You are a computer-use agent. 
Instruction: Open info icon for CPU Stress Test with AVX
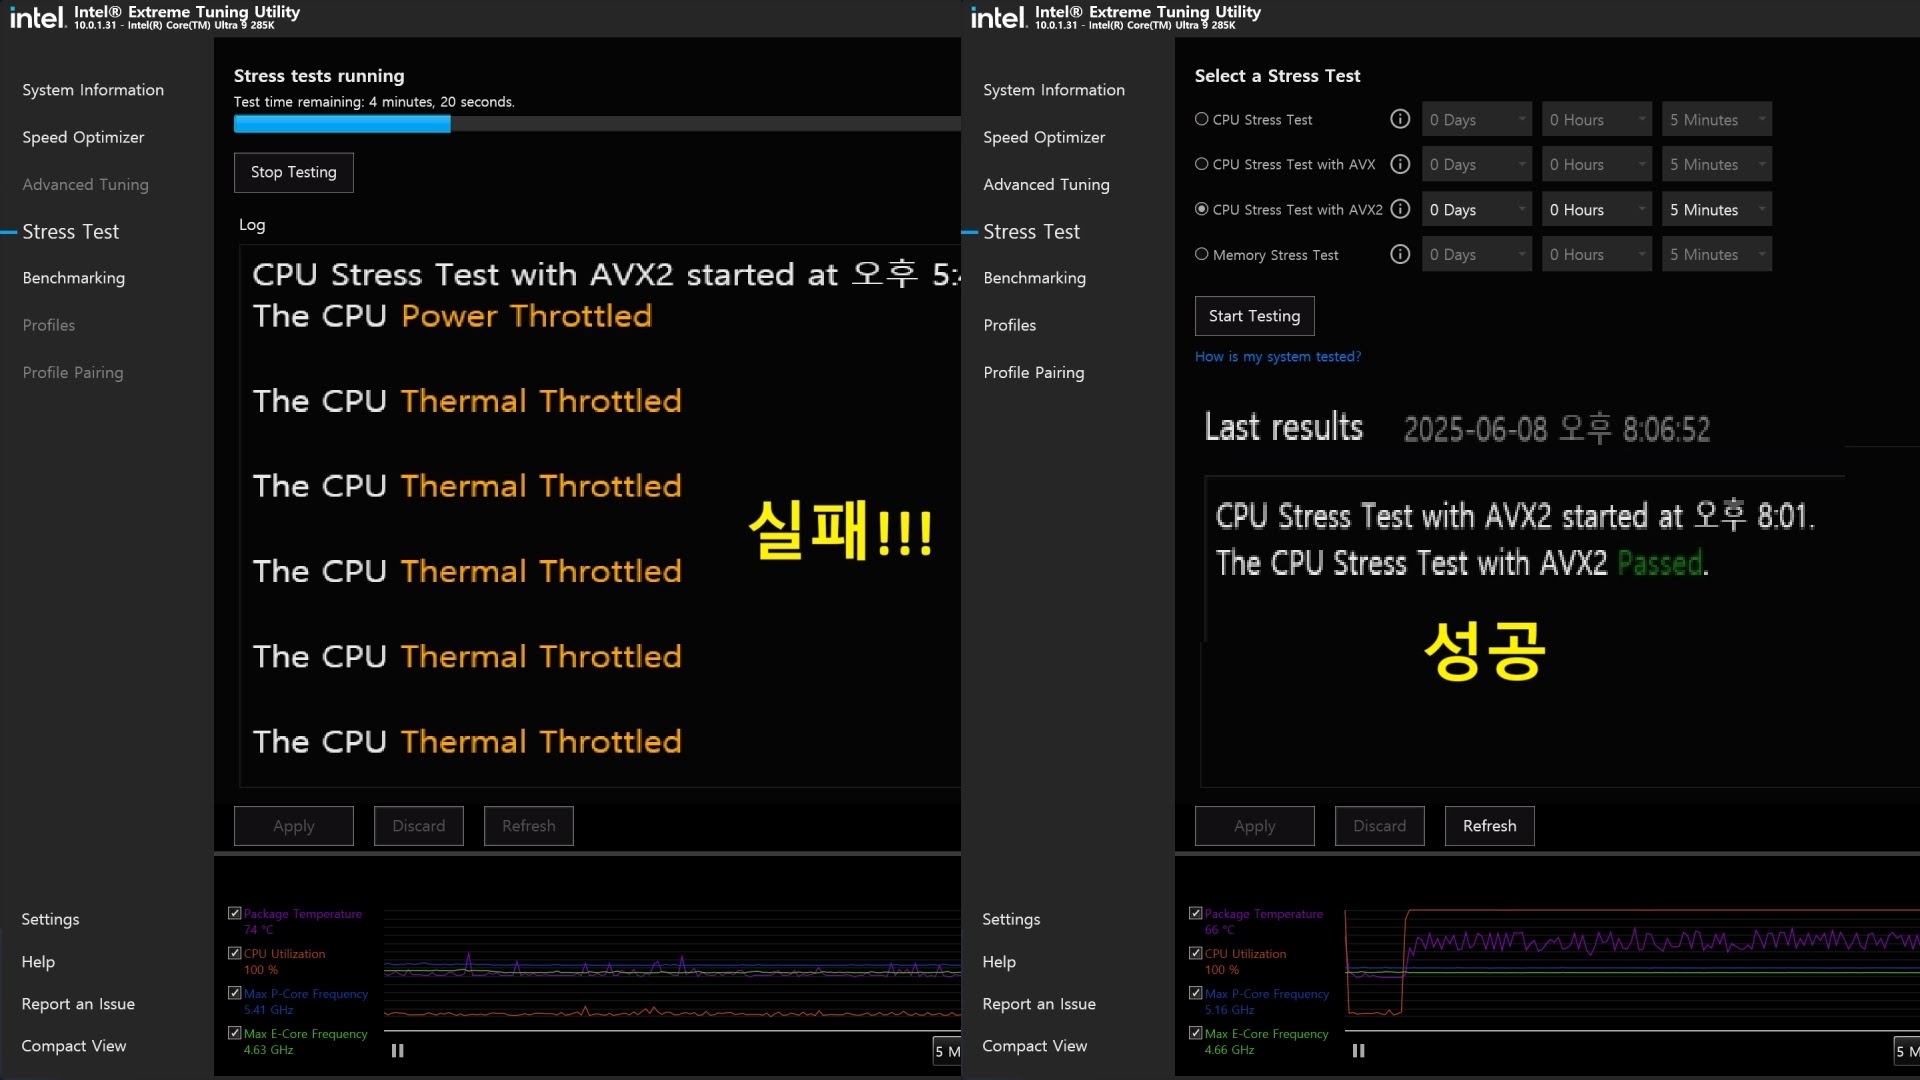(1400, 164)
